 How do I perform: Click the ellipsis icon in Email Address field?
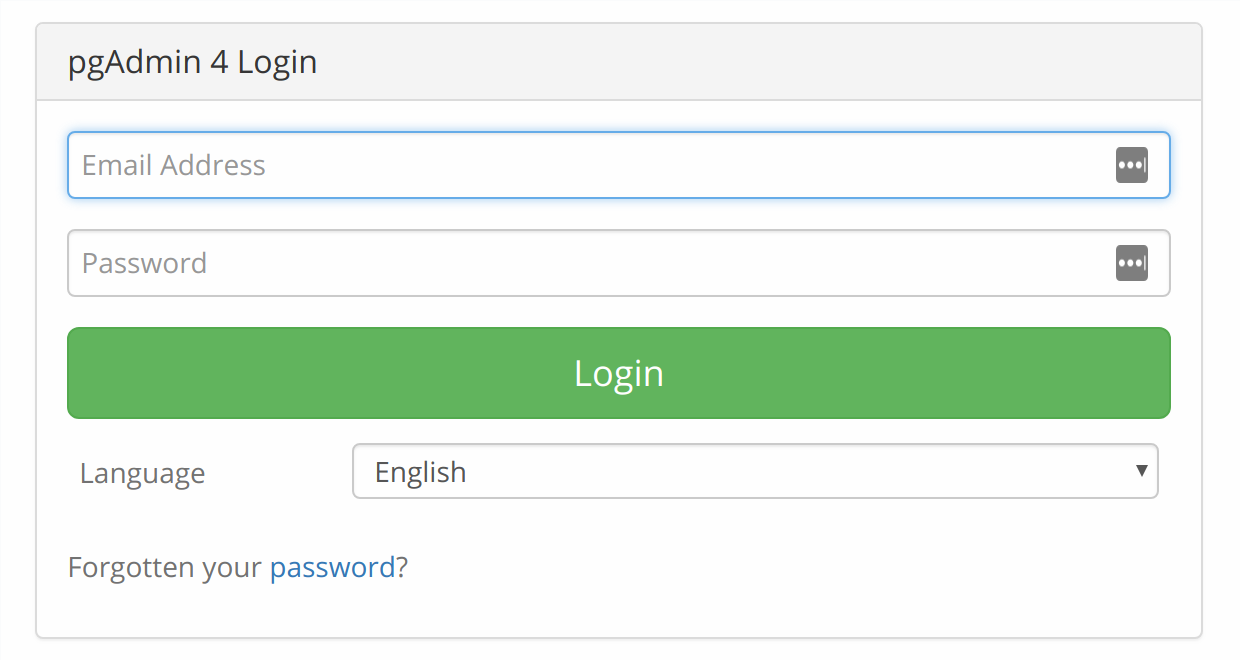click(1132, 165)
